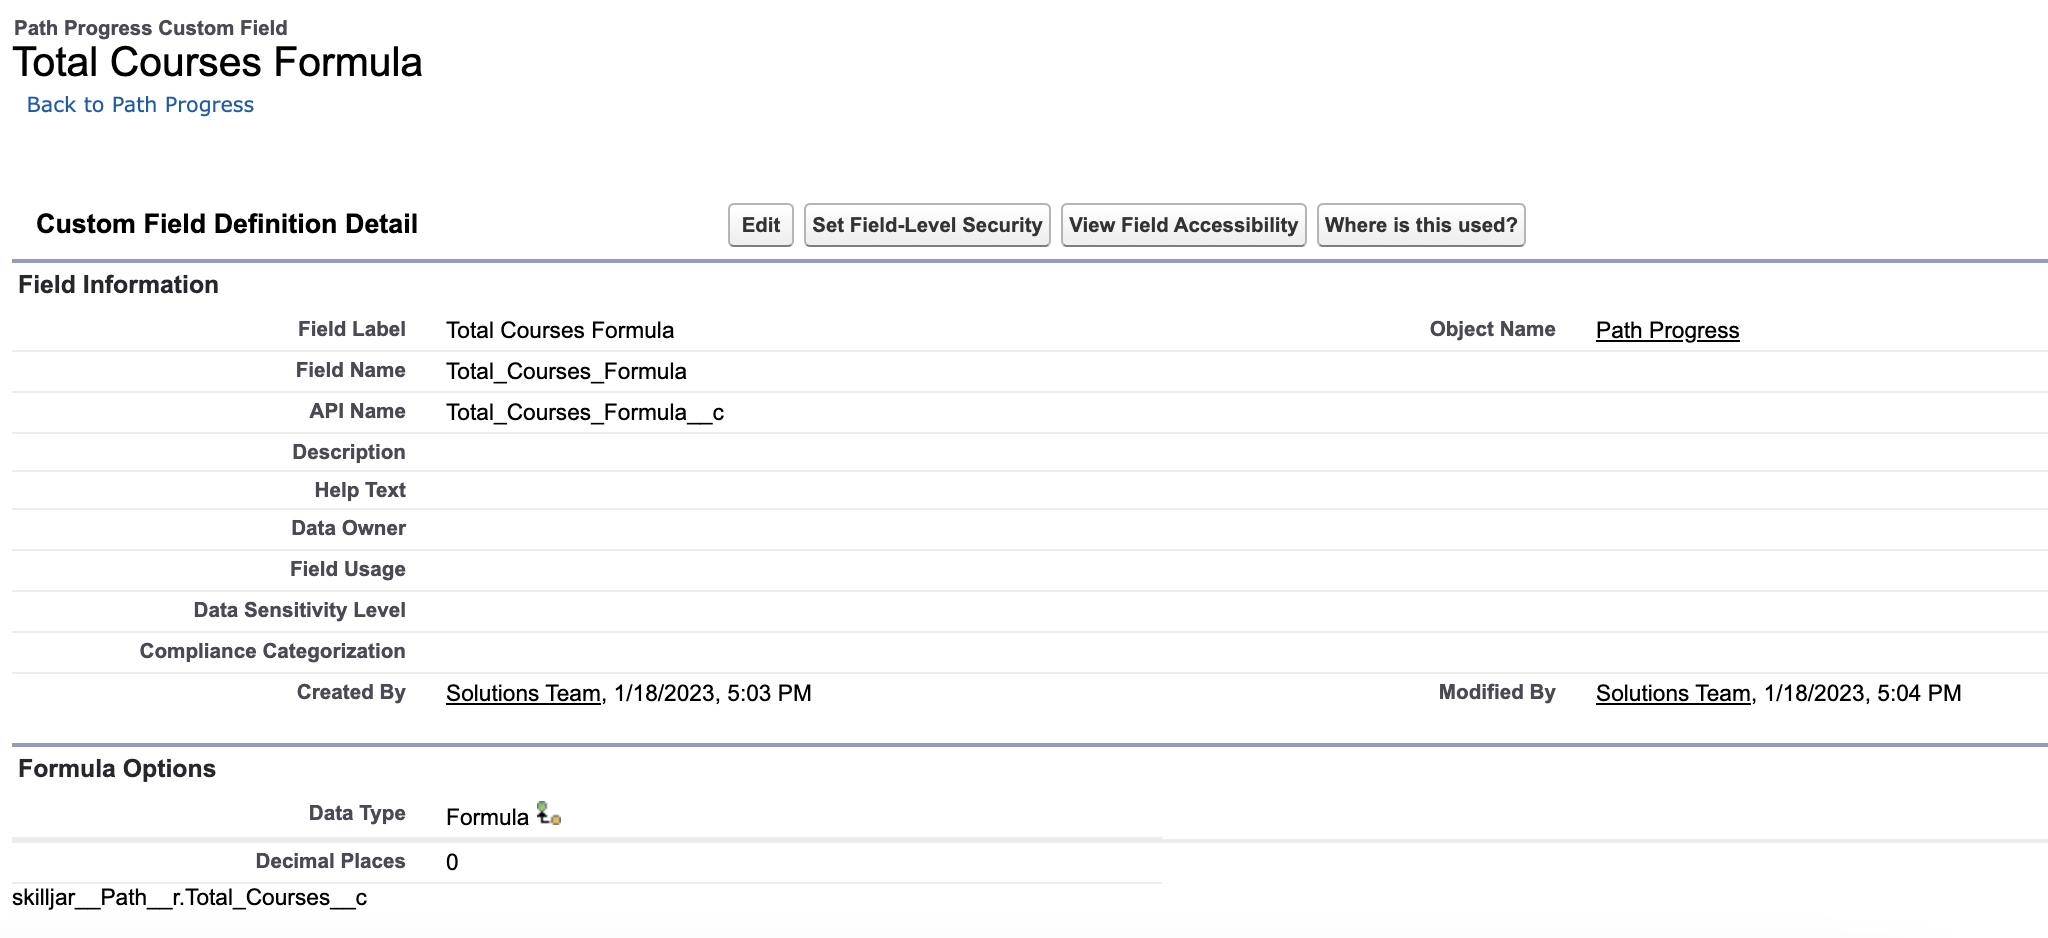Go back to Path Progress
The width and height of the screenshot is (2048, 938).
coord(140,105)
